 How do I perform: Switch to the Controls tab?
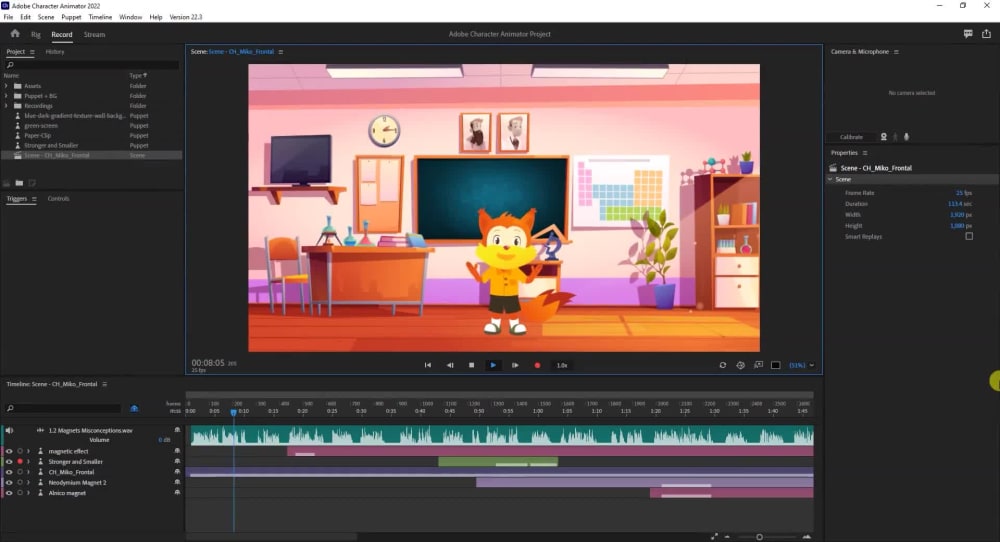tap(58, 199)
